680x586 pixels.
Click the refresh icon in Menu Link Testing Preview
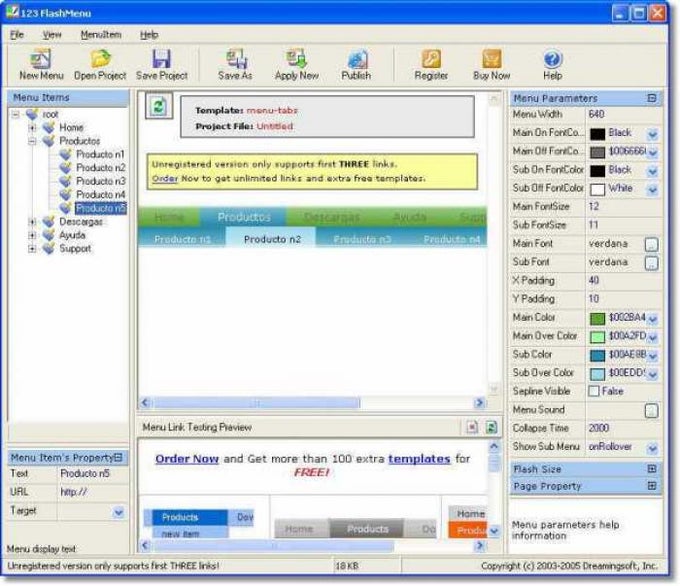491,427
